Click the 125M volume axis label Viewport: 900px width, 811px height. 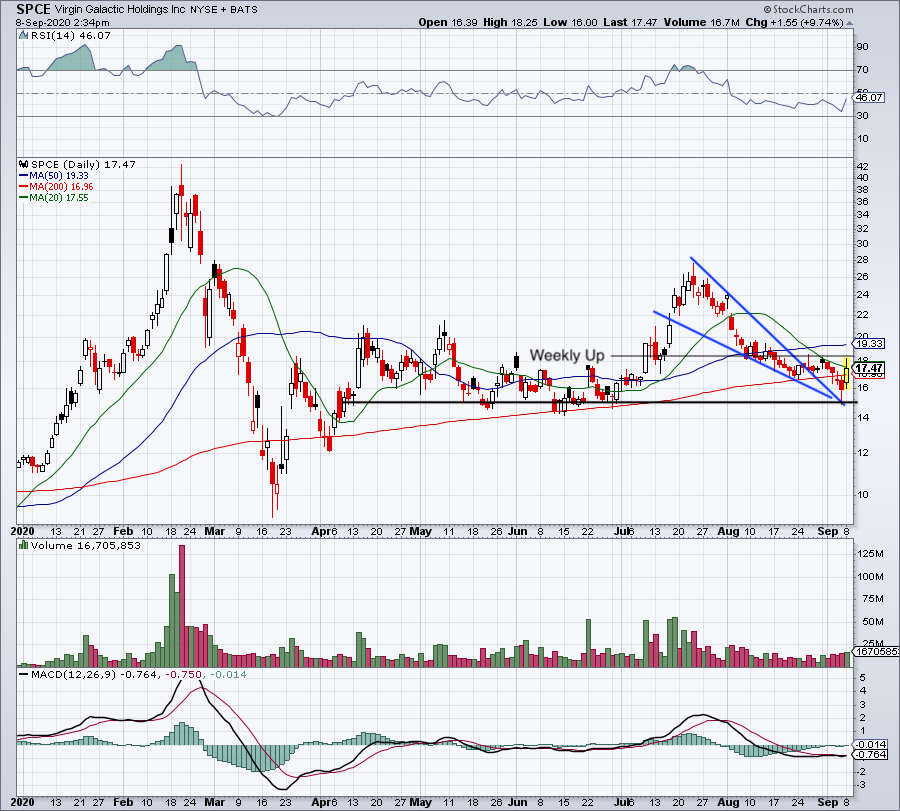pos(871,554)
